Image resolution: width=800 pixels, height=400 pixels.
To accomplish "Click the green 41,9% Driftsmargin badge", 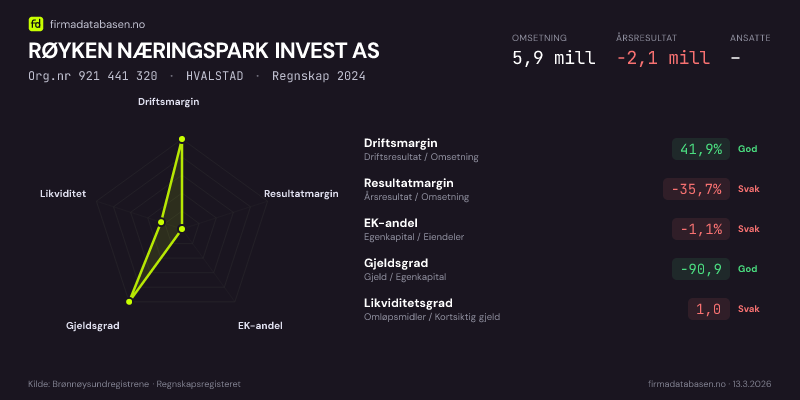I will coord(700,149).
